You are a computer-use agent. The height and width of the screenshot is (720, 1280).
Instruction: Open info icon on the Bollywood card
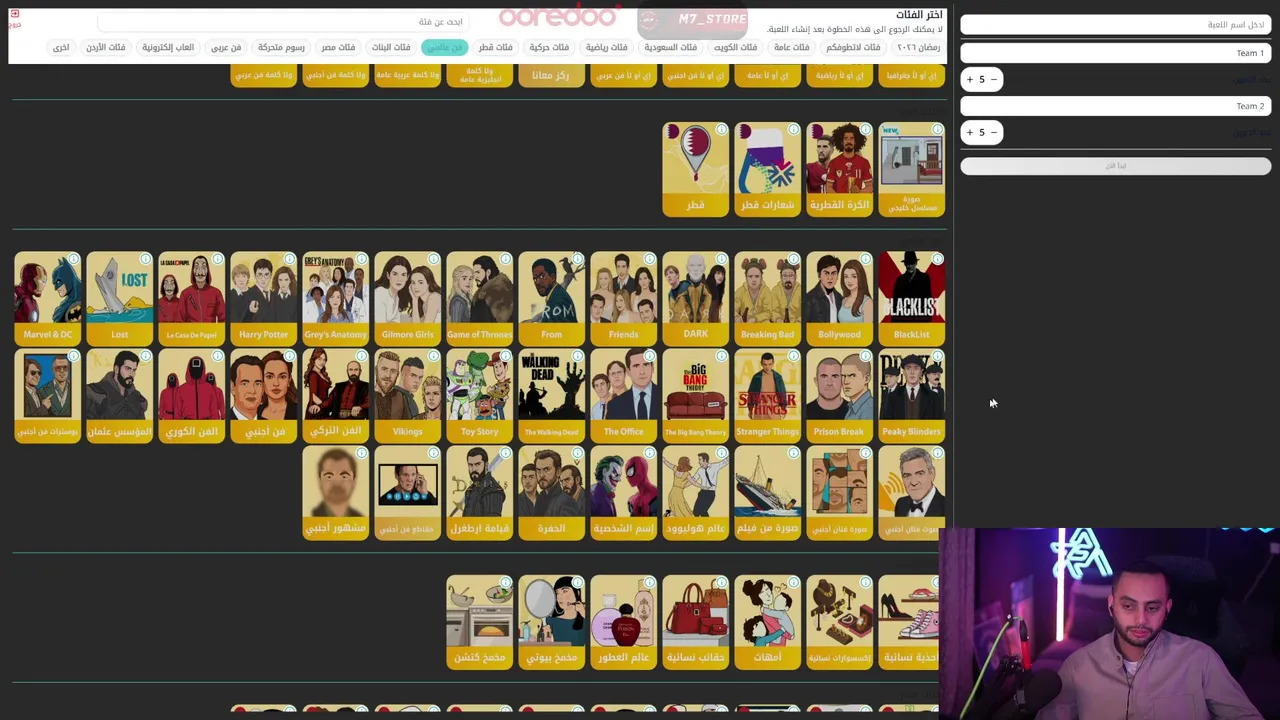pos(865,259)
